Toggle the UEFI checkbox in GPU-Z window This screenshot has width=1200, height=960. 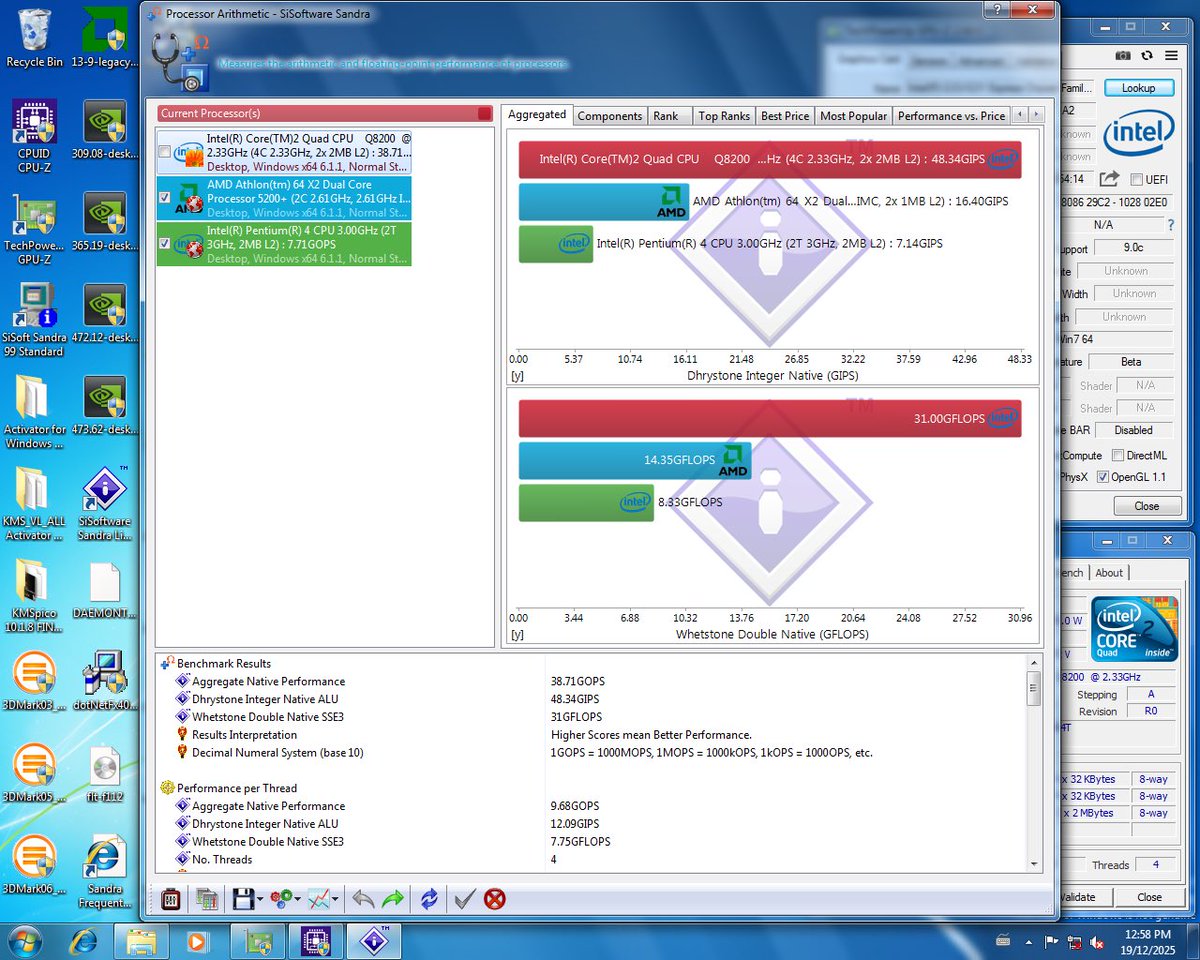coord(1136,179)
